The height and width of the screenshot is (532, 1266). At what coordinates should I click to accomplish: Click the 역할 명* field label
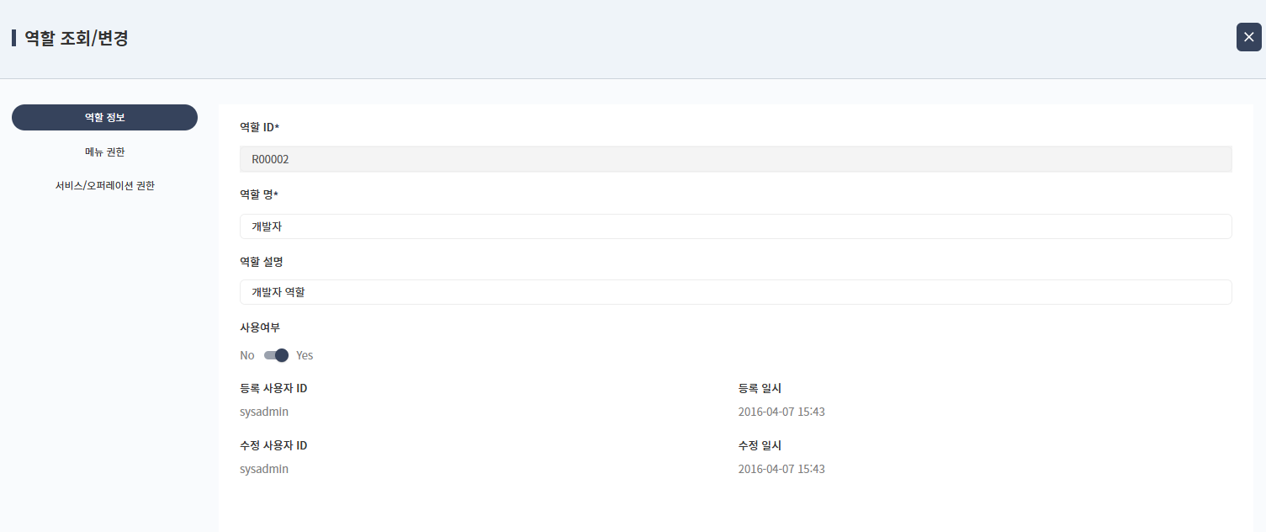(259, 194)
